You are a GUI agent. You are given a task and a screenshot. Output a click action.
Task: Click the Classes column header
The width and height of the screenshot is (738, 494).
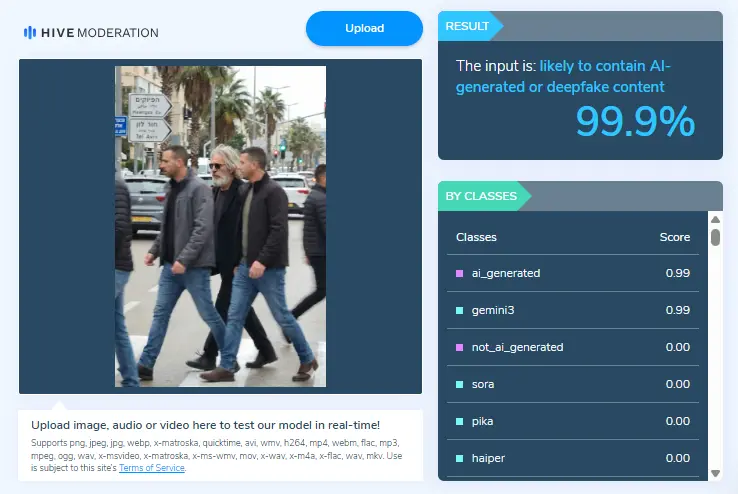pos(476,237)
